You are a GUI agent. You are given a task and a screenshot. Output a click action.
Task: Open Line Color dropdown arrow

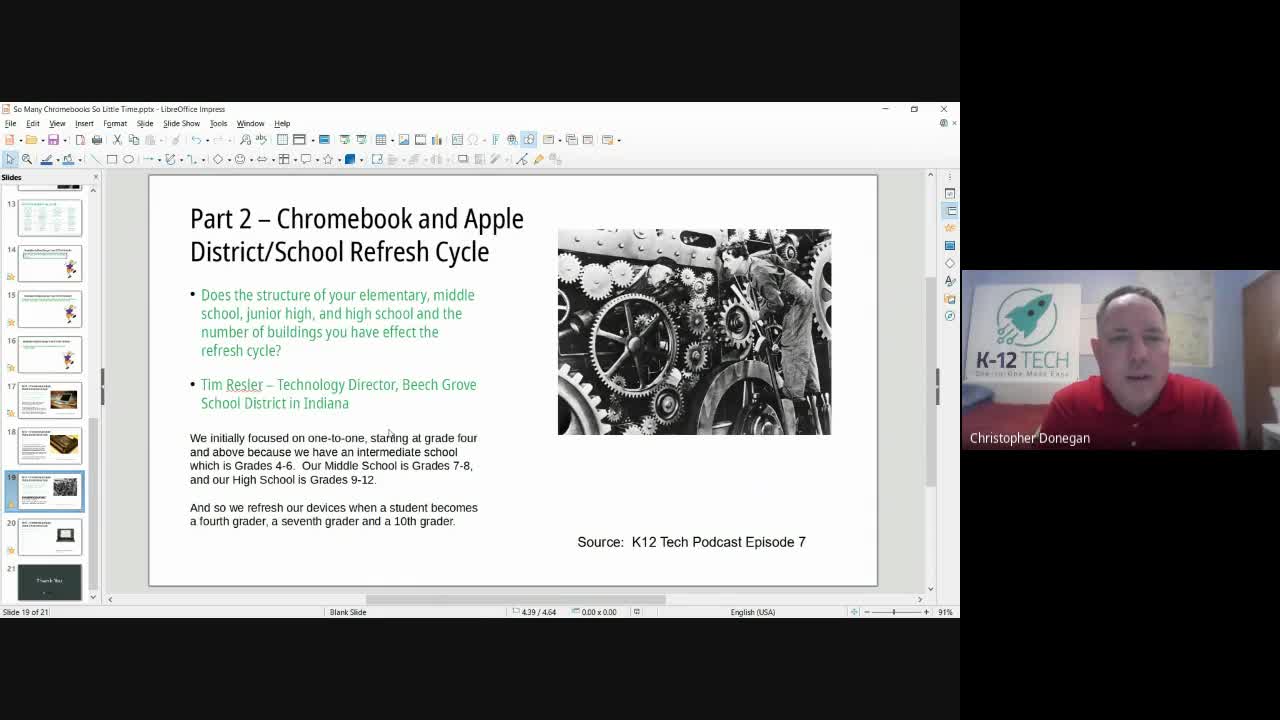pos(56,160)
